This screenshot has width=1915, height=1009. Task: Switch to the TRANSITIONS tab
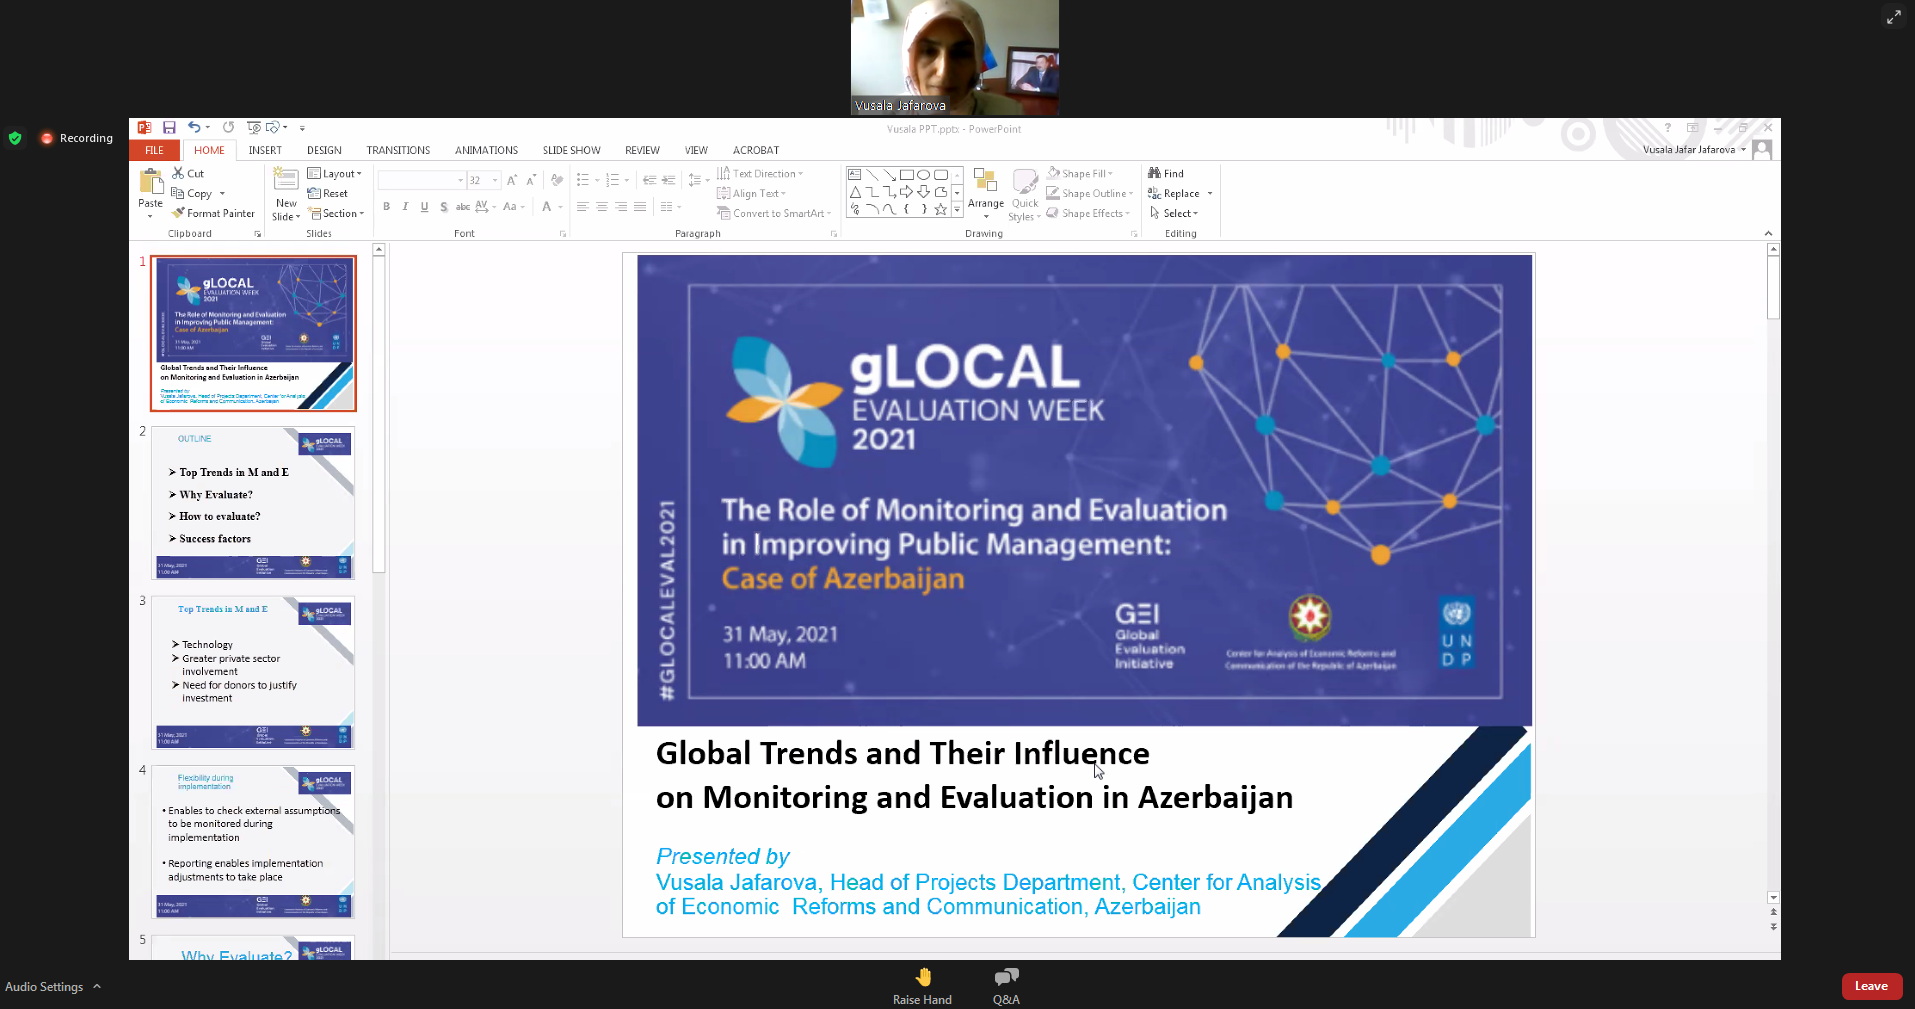398,150
